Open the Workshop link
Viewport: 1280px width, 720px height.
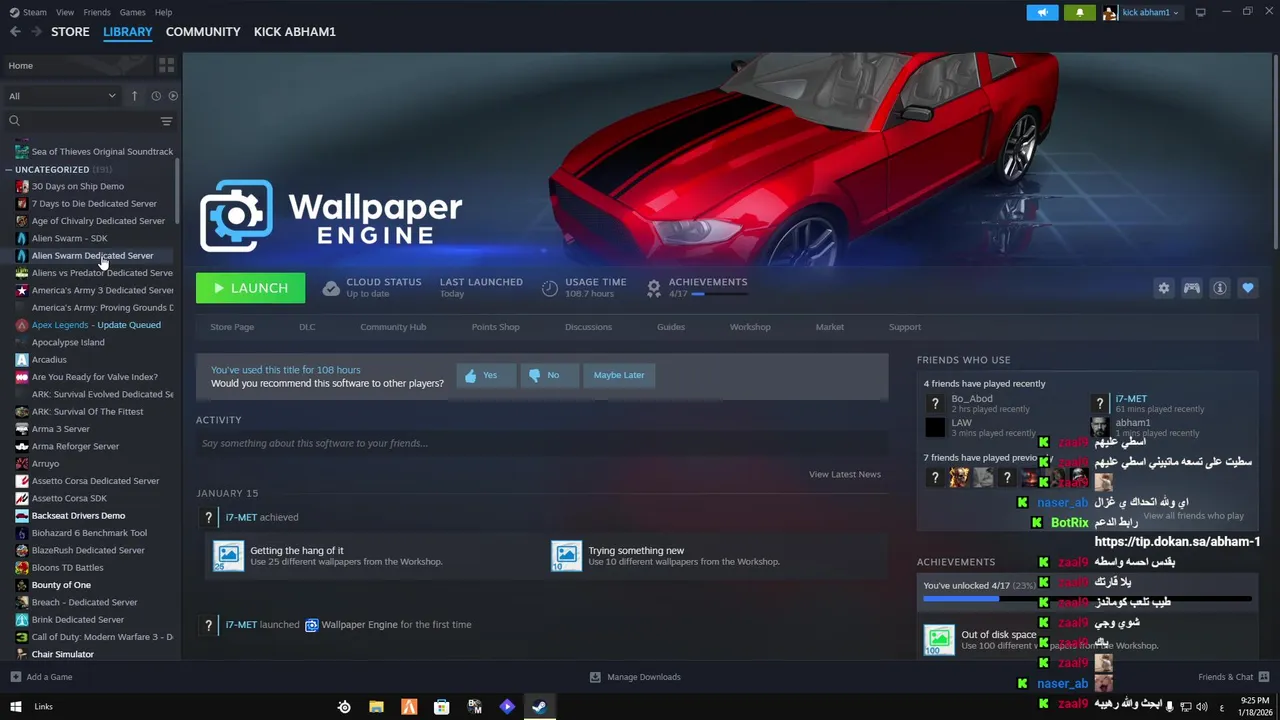(x=750, y=327)
